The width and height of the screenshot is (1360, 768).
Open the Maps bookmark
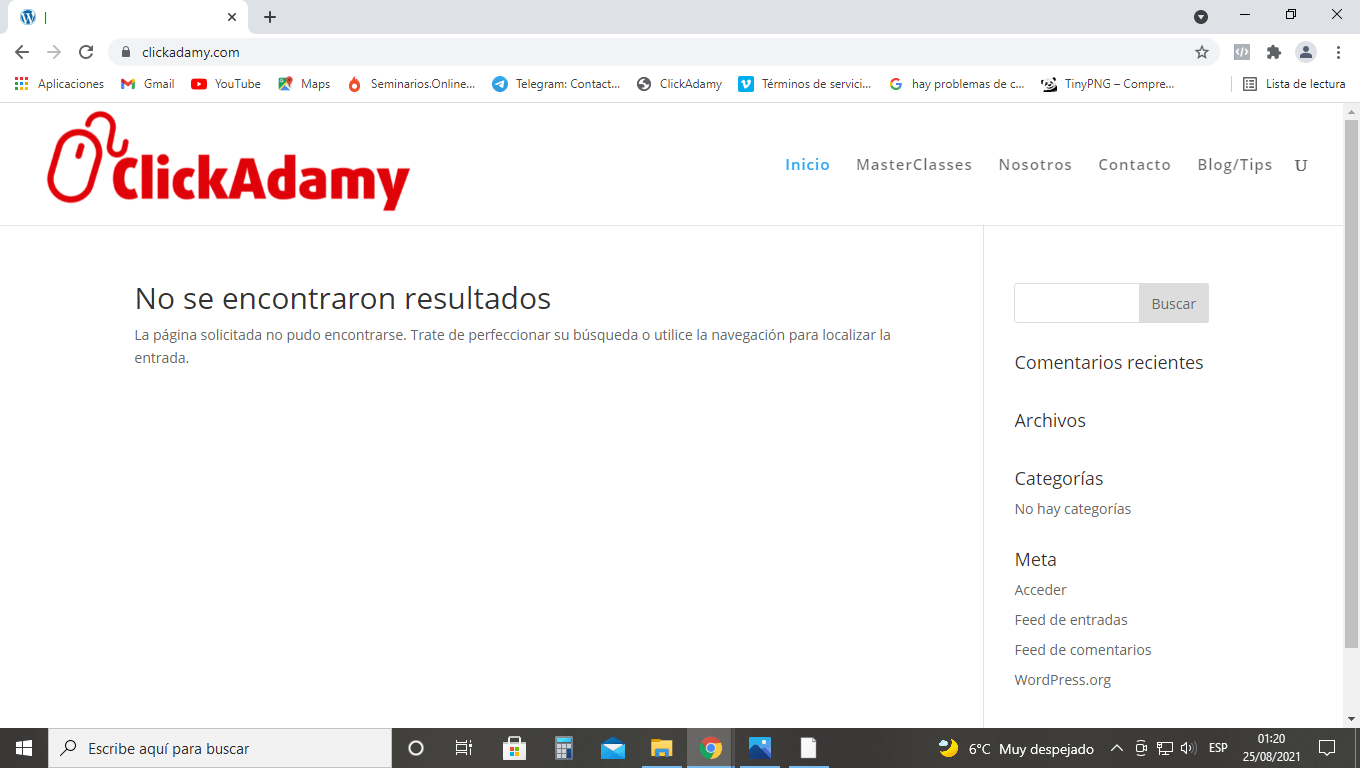(x=304, y=84)
